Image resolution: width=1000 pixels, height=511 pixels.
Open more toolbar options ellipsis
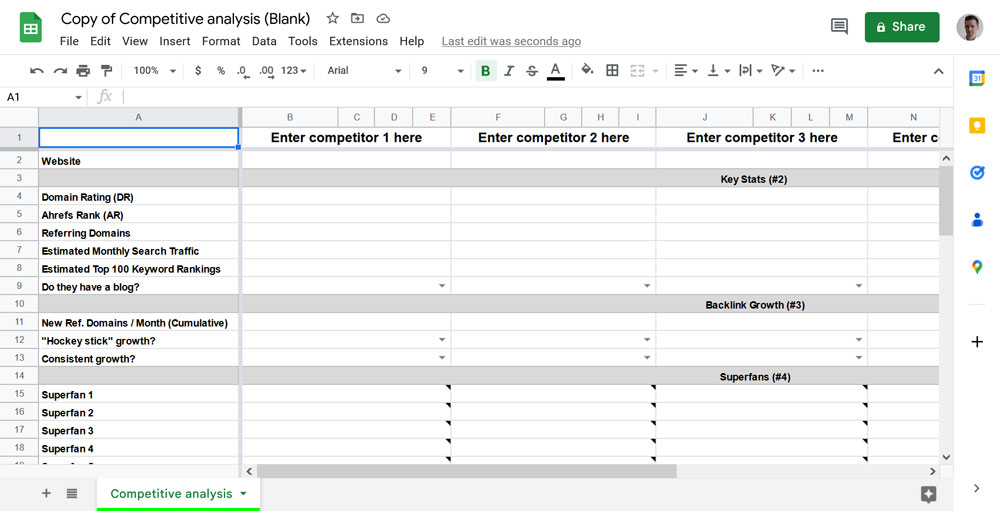[818, 71]
